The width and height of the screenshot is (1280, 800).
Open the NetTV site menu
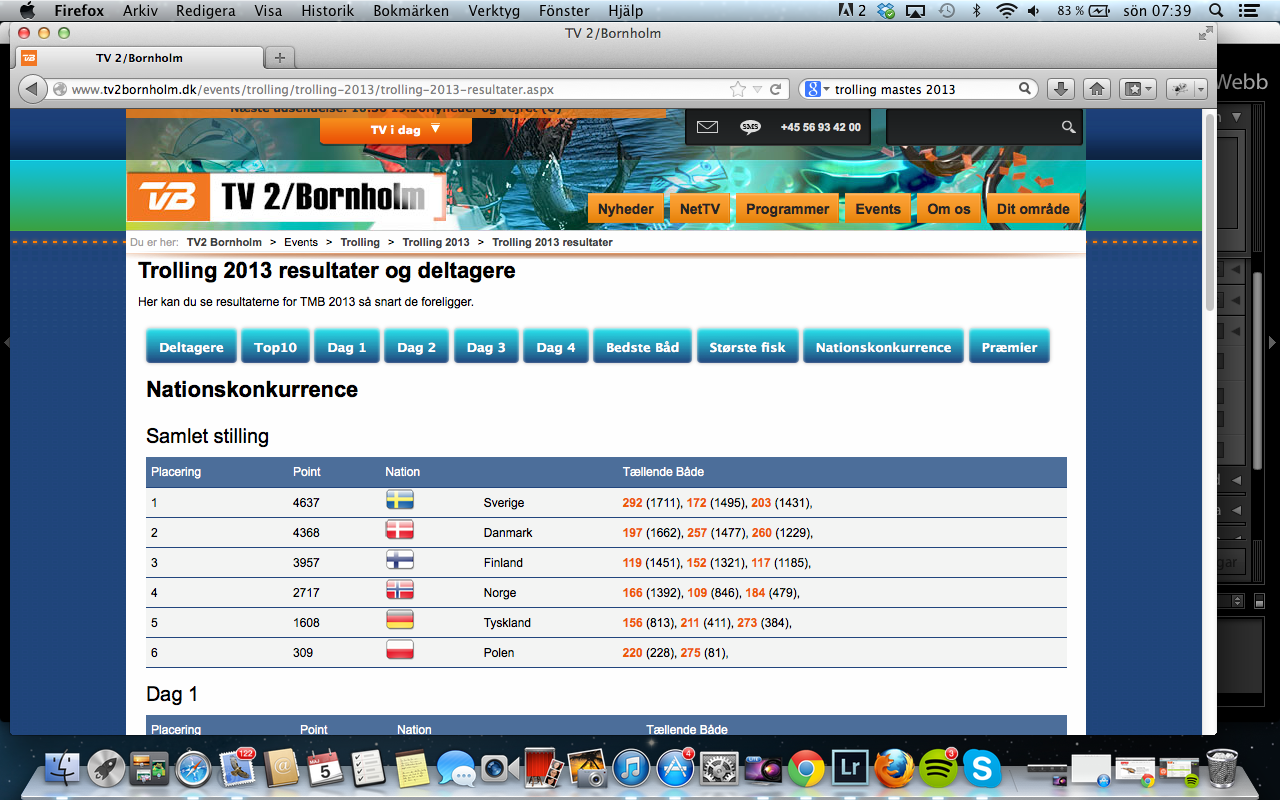click(x=700, y=209)
